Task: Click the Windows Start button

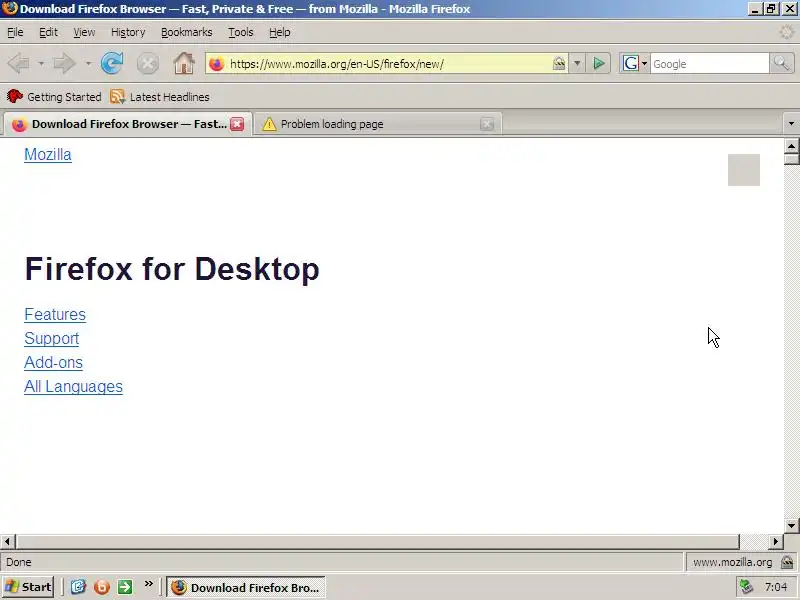Action: (x=28, y=587)
